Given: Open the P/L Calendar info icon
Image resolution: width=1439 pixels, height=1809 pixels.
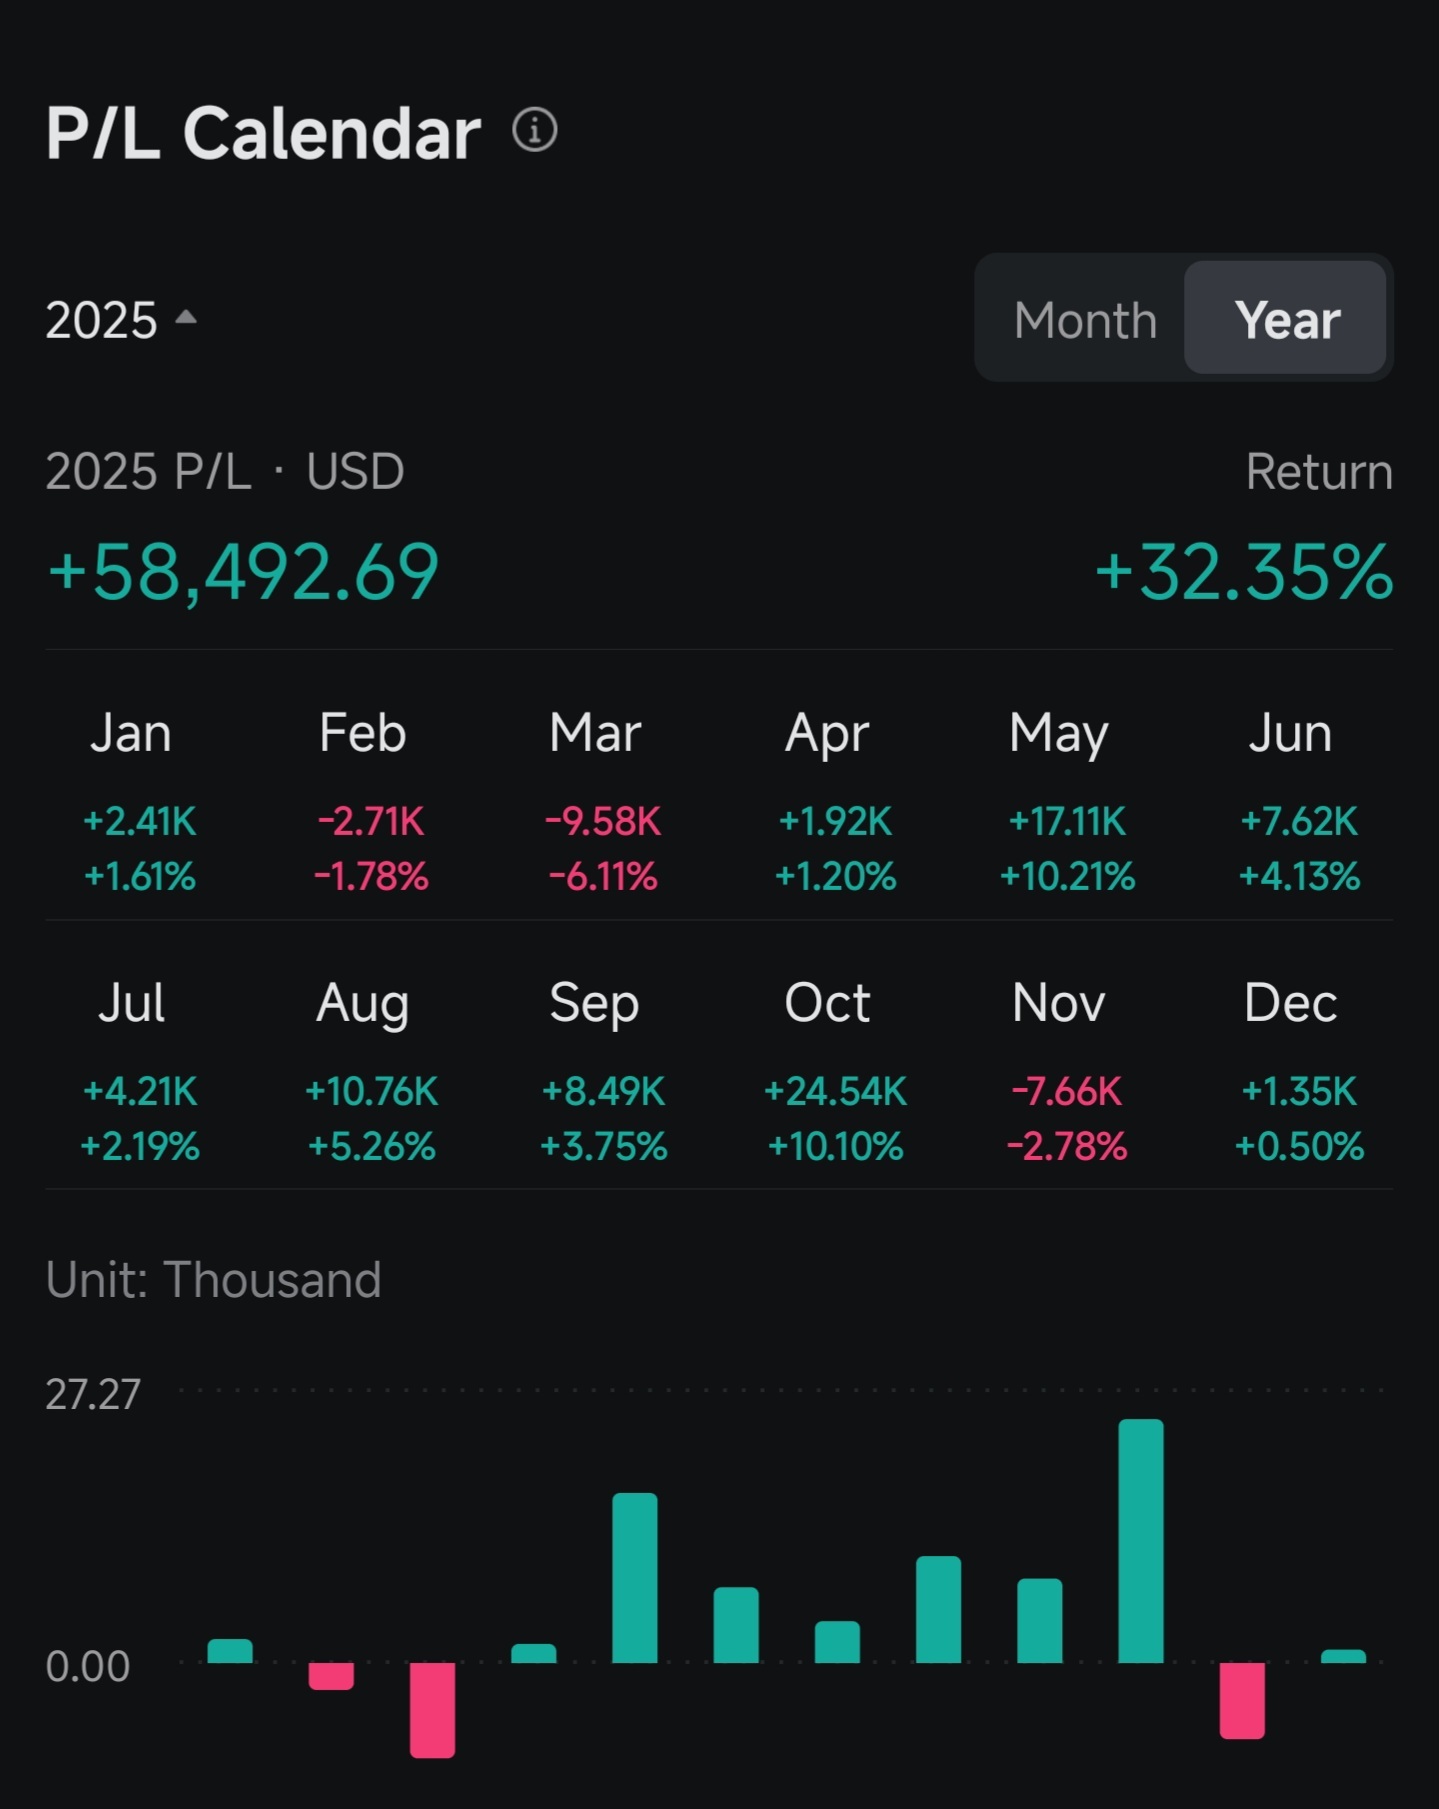Looking at the screenshot, I should 535,130.
